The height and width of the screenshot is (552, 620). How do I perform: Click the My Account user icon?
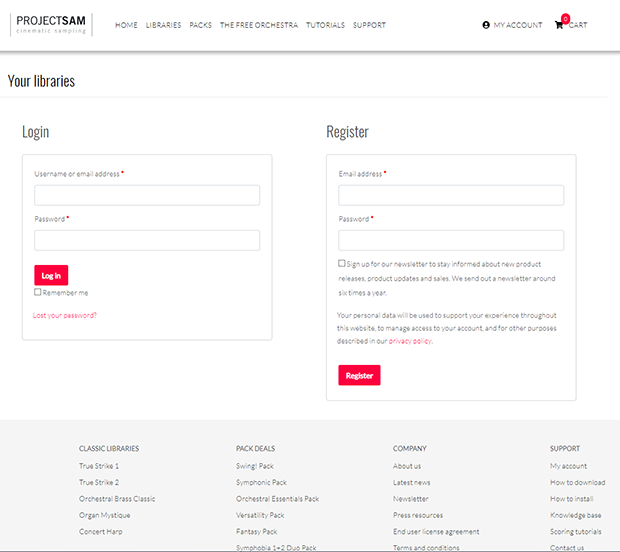pos(486,25)
